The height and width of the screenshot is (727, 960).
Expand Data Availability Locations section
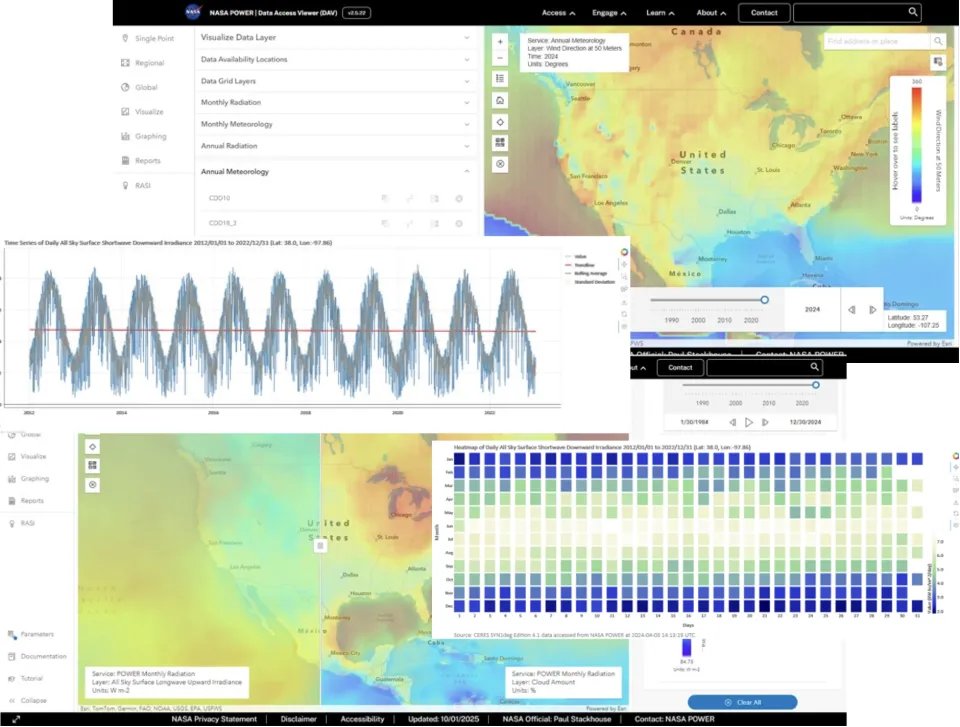(x=336, y=59)
